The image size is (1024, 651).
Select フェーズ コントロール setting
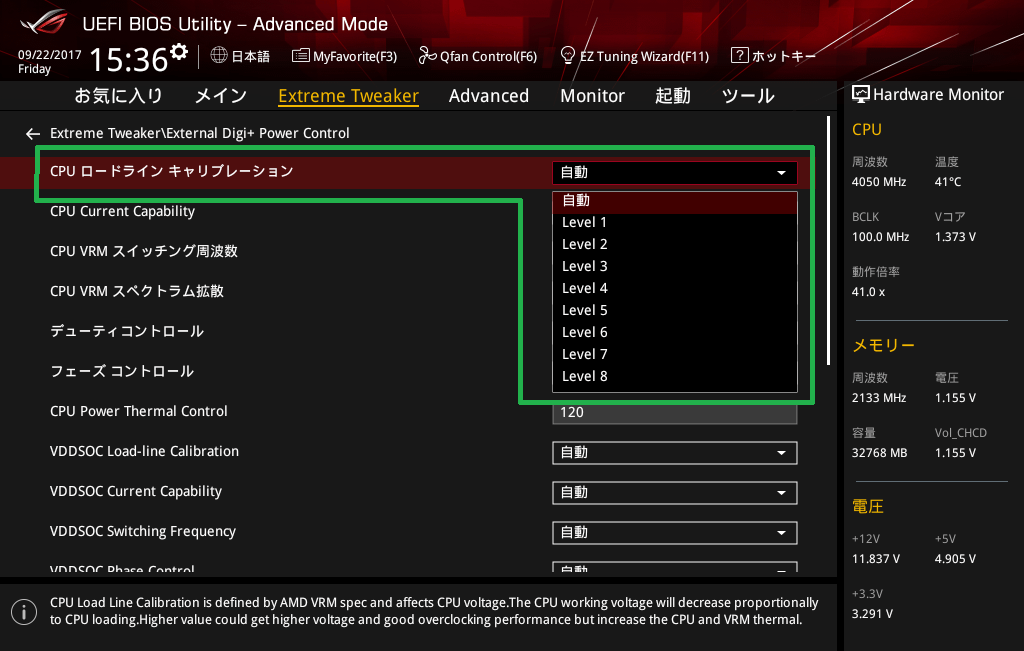[x=121, y=372]
